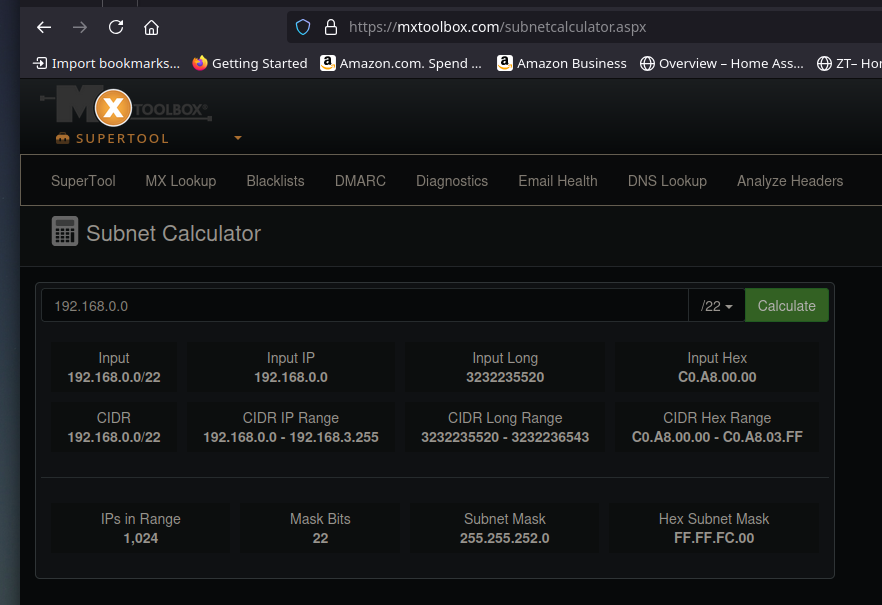Open the /22 CIDR prefix dropdown
The image size is (882, 605).
point(716,305)
